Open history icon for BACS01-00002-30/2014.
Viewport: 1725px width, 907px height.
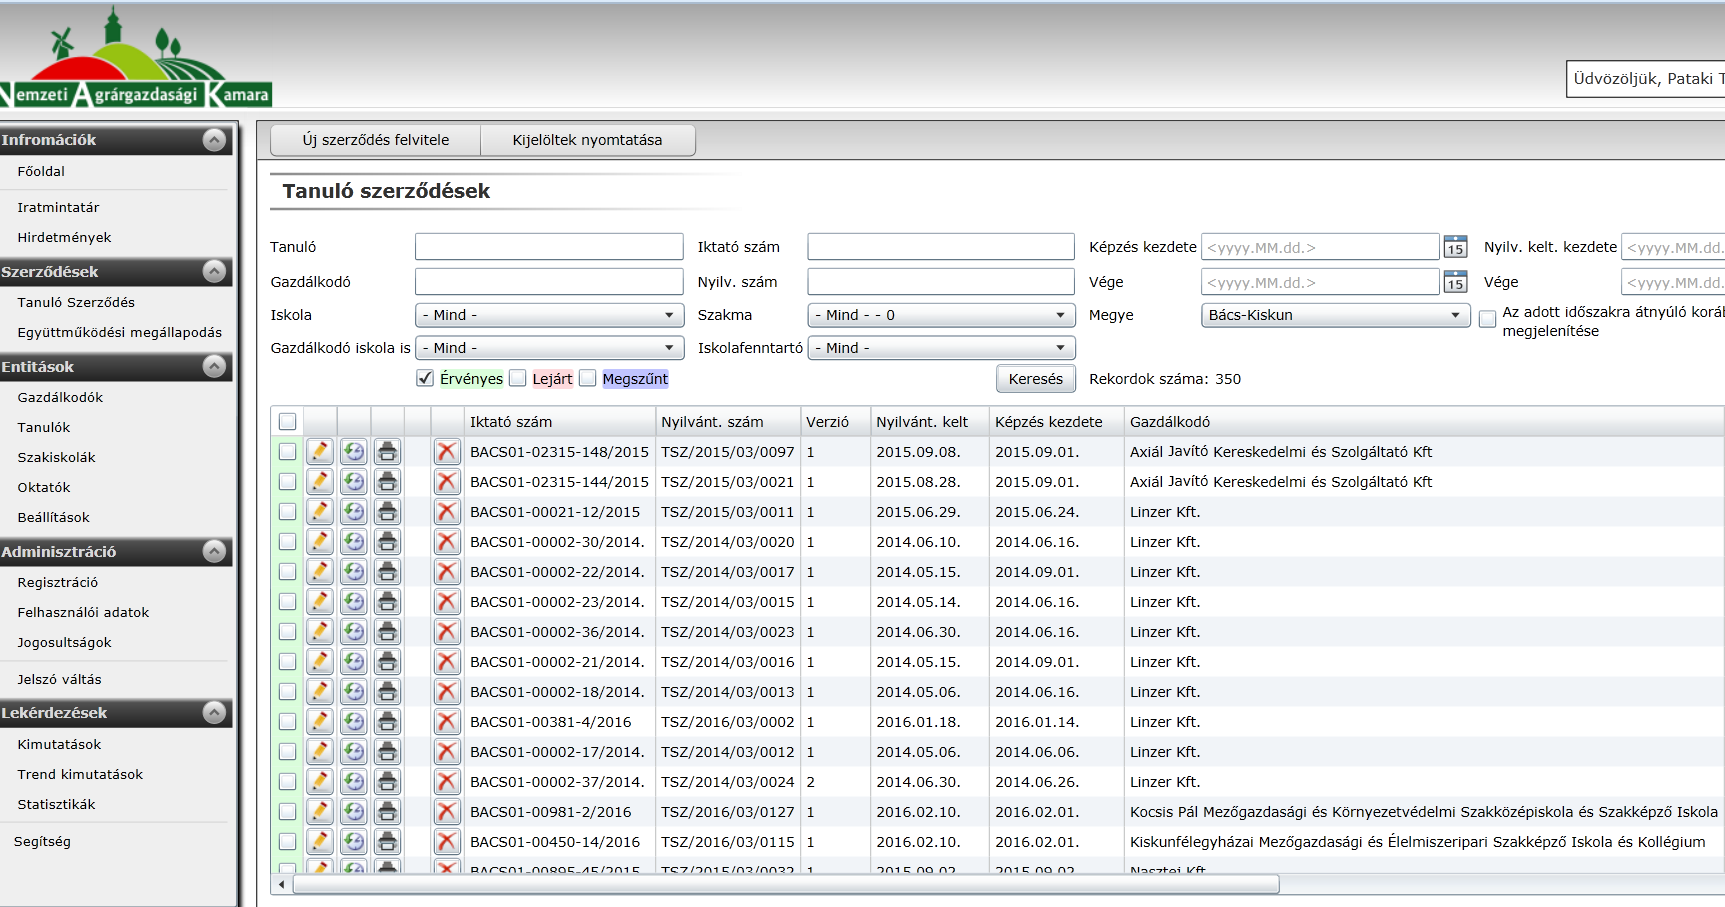click(x=354, y=542)
